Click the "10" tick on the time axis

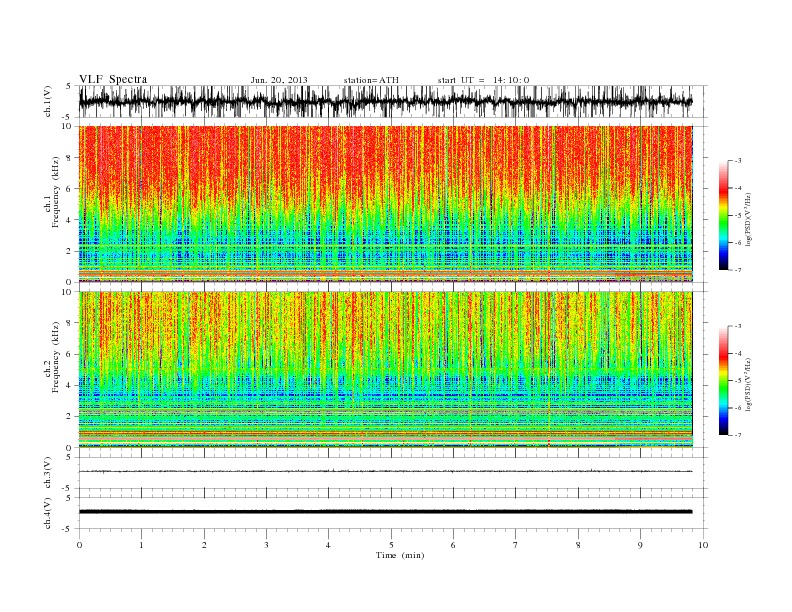coord(703,545)
